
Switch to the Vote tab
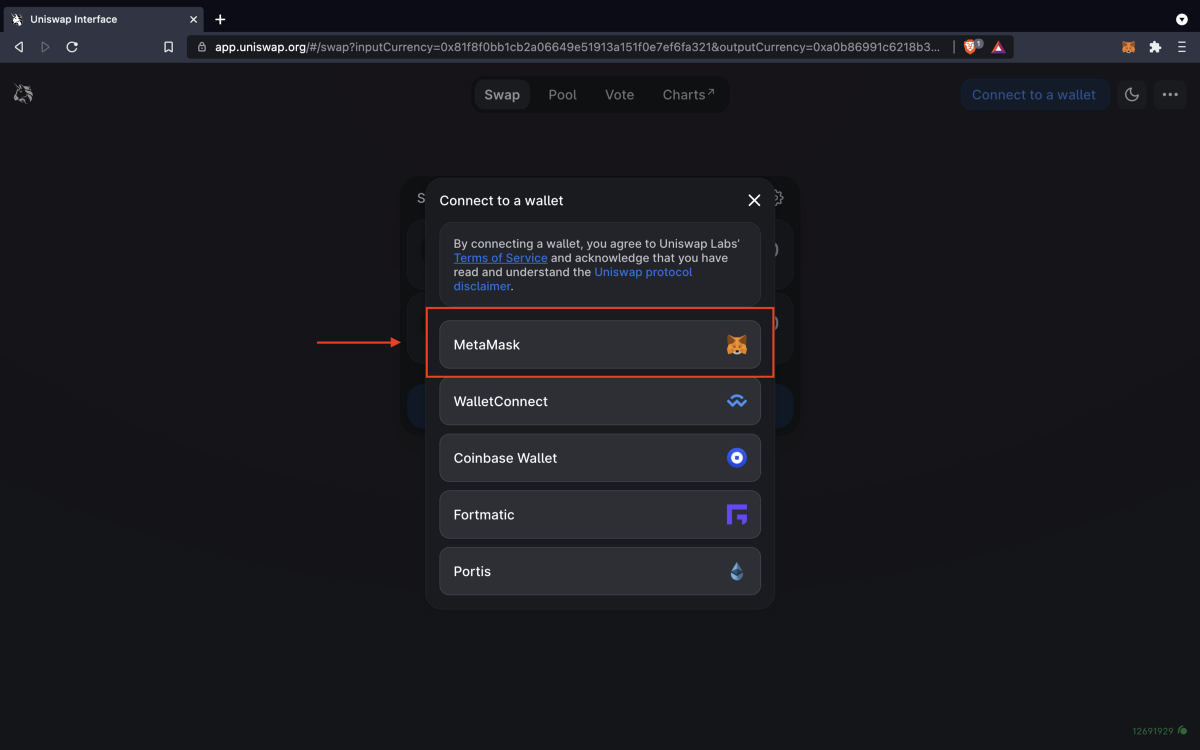619,95
